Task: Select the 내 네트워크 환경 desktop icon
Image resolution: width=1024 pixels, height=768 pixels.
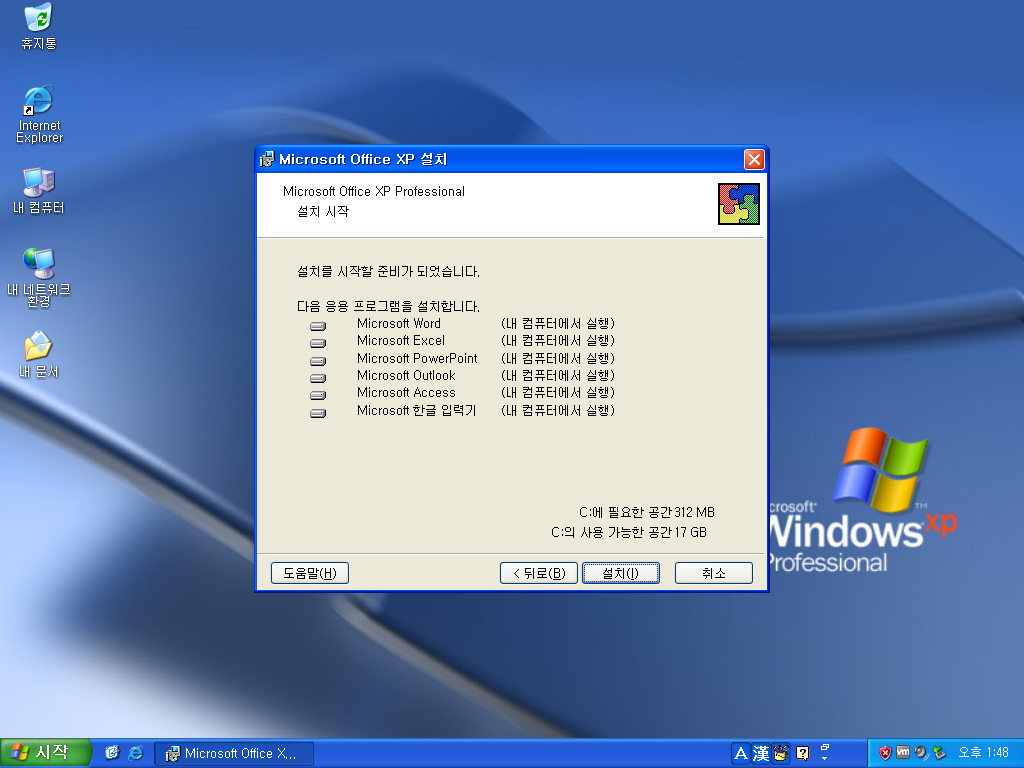Action: click(39, 278)
